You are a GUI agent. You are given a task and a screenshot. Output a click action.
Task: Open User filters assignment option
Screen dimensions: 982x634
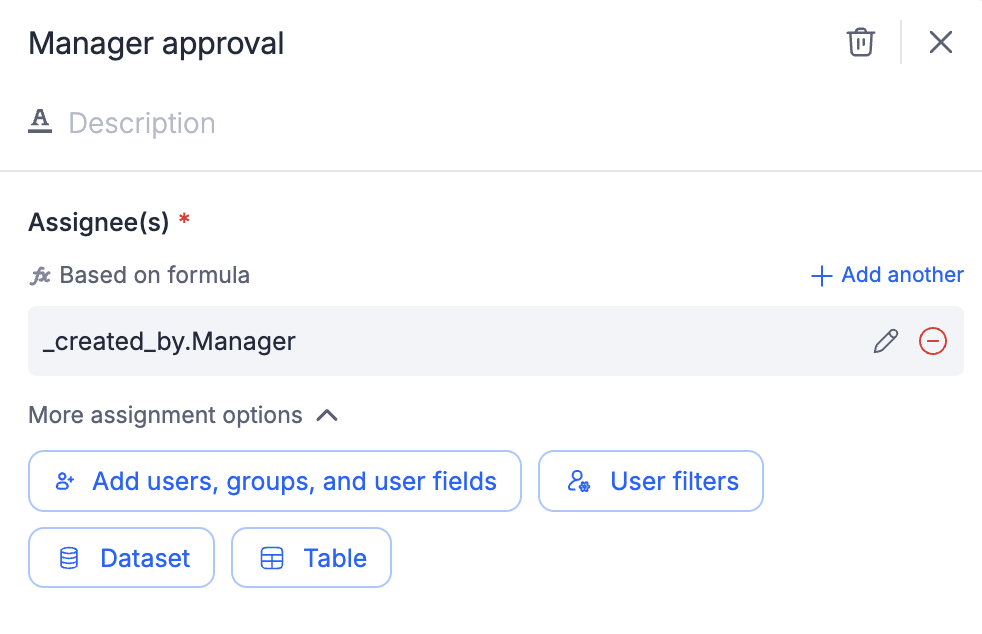tap(674, 482)
